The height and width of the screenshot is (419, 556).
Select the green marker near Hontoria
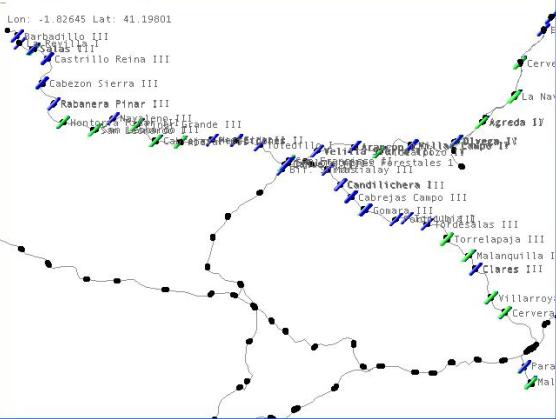(63, 122)
